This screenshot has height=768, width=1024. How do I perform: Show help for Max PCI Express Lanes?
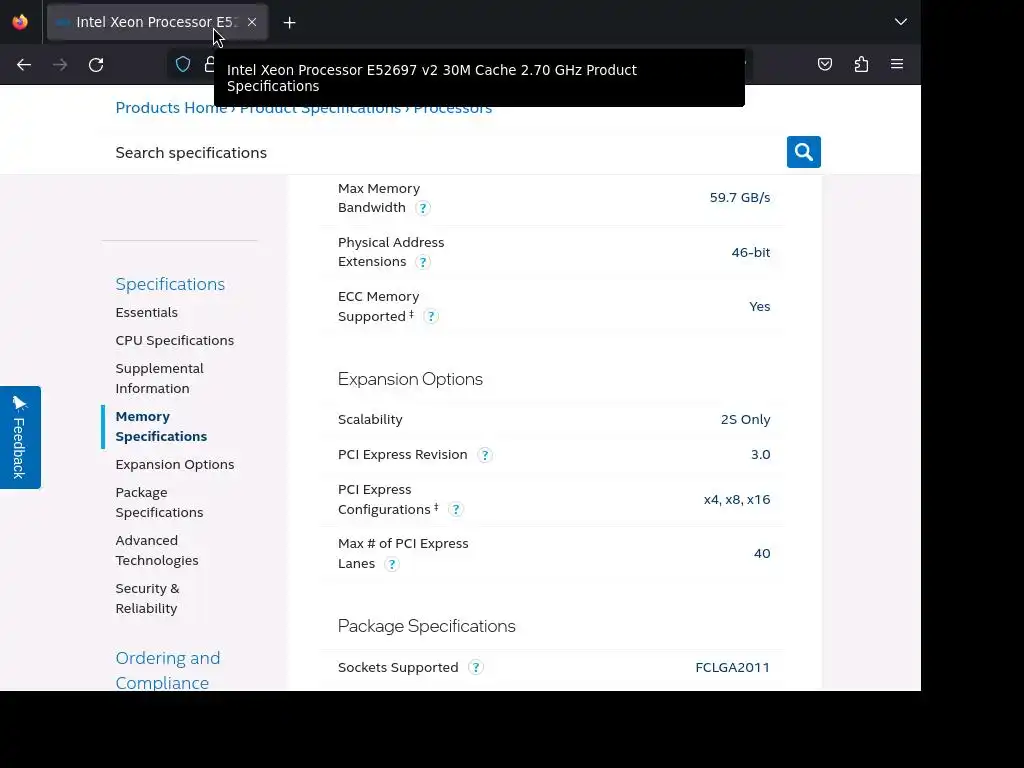pos(391,564)
